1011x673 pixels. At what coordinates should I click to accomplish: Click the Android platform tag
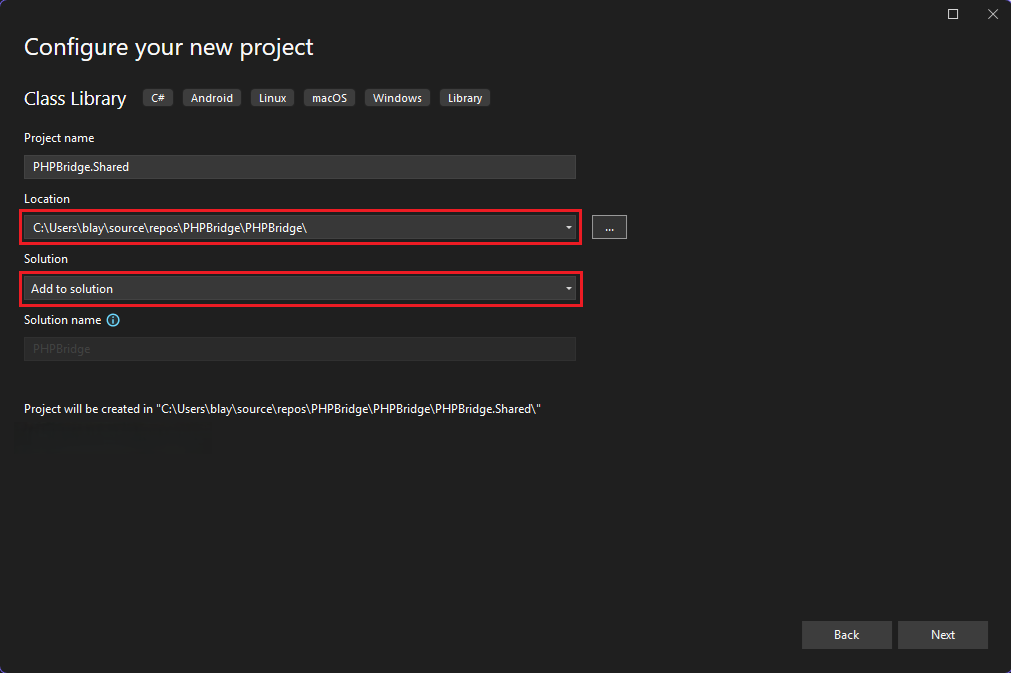(x=211, y=98)
